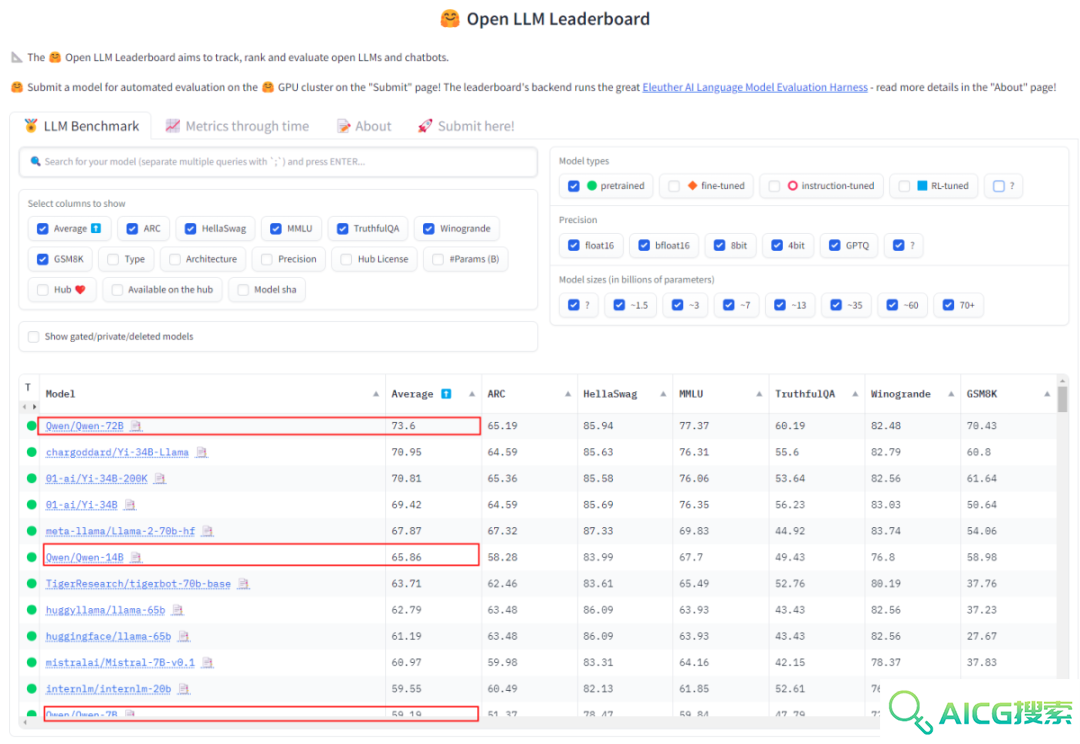Screen dimensions: 1080x744
Task: Sort by Average column using its sort arrow
Action: click(472, 394)
